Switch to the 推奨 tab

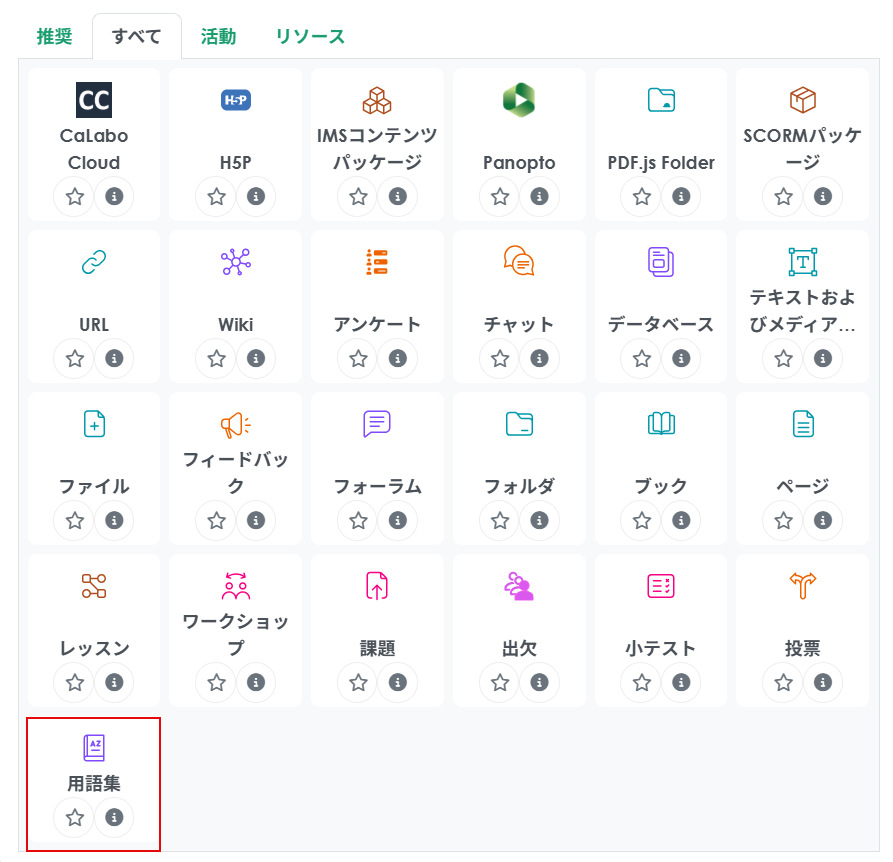(54, 37)
